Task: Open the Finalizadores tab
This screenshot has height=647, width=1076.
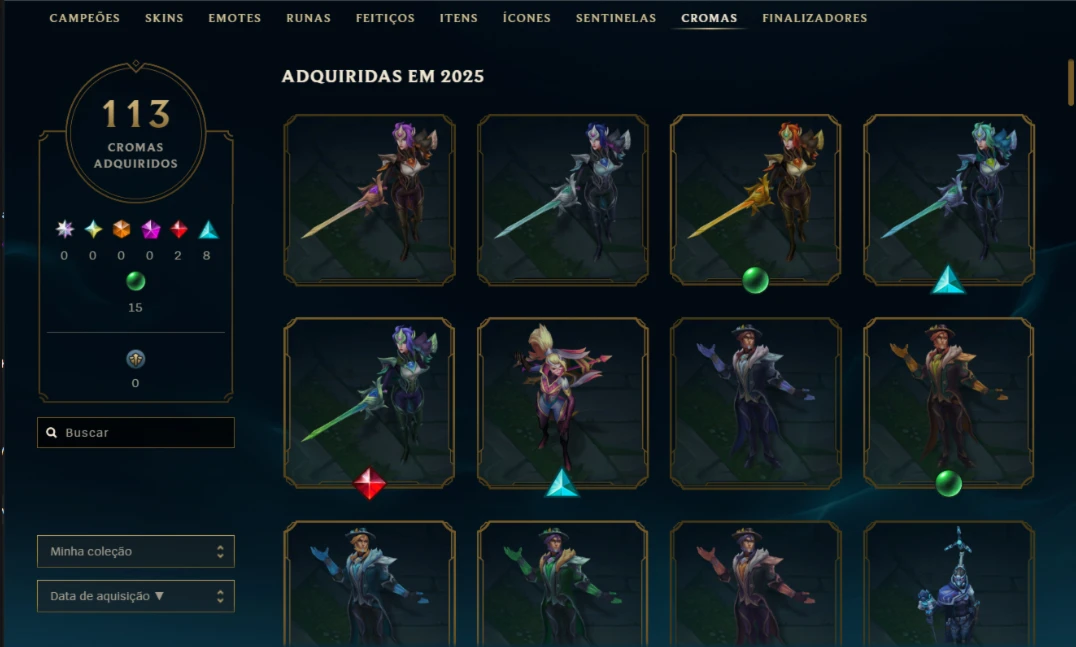Action: point(815,18)
